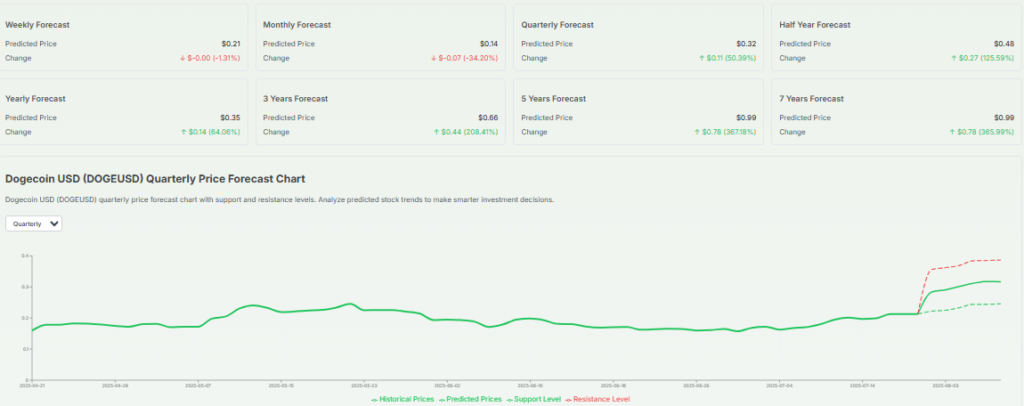The width and height of the screenshot is (1024, 406).
Task: Click the red down arrow in Weekly Forecast
Action: tap(183, 58)
